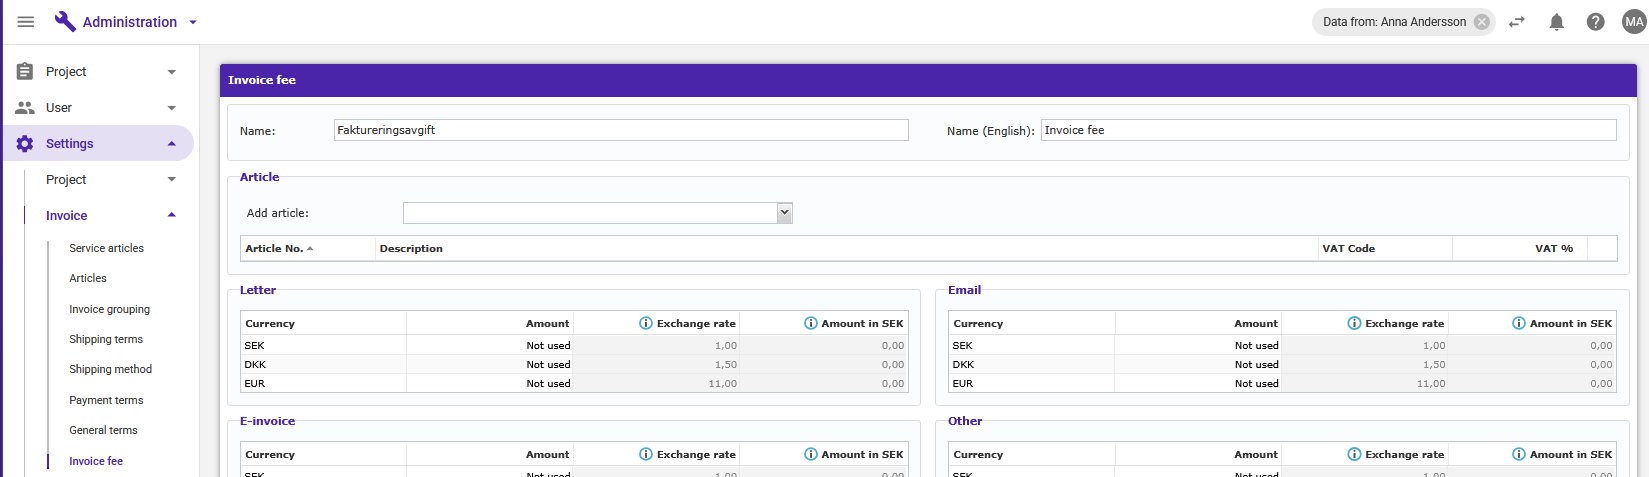Show Exchange rate info icon in Letter table
Image resolution: width=1649 pixels, height=477 pixels.
click(x=646, y=323)
